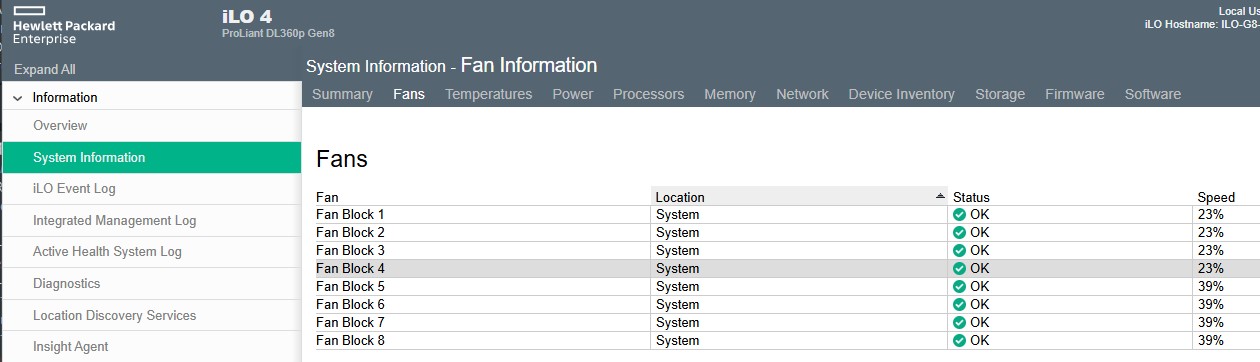Open Overview in the sidebar
This screenshot has width=1260, height=362.
pos(151,126)
